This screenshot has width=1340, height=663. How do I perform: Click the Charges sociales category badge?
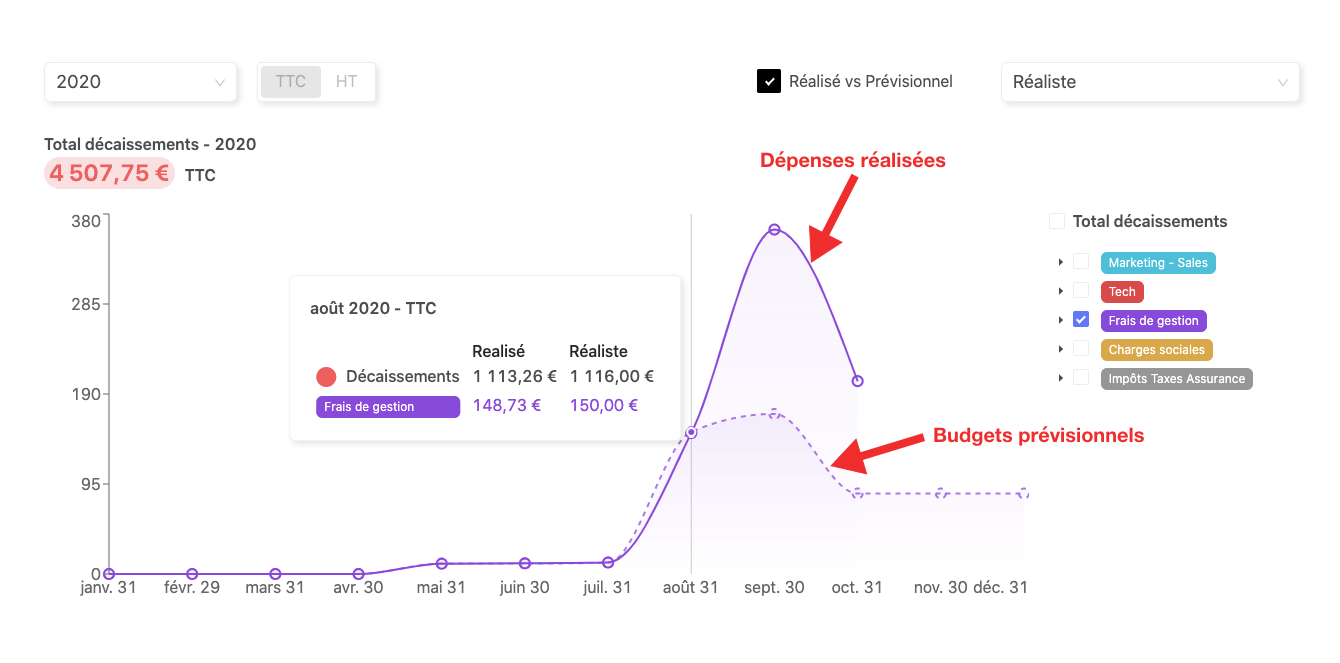(1156, 349)
